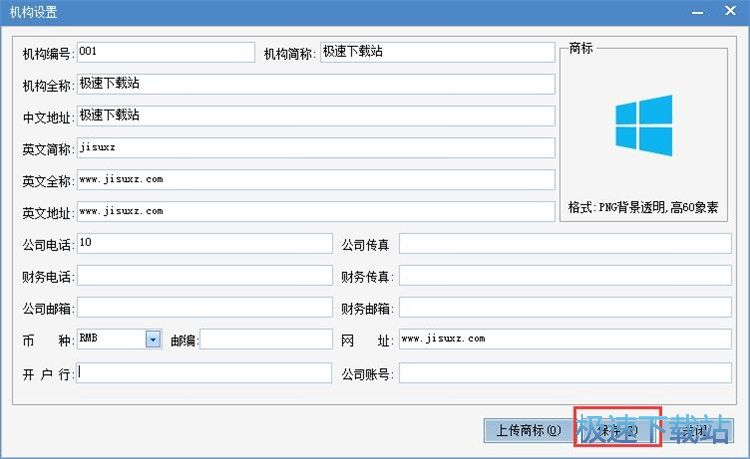Click the 英文简称 field with jisuxz

coord(316,148)
